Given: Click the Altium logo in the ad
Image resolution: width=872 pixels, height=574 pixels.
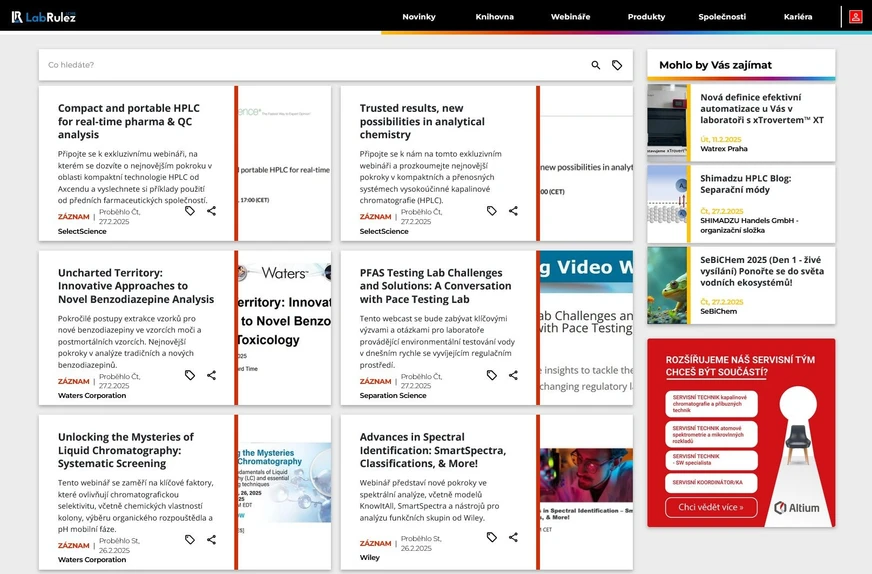Looking at the screenshot, I should [796, 508].
